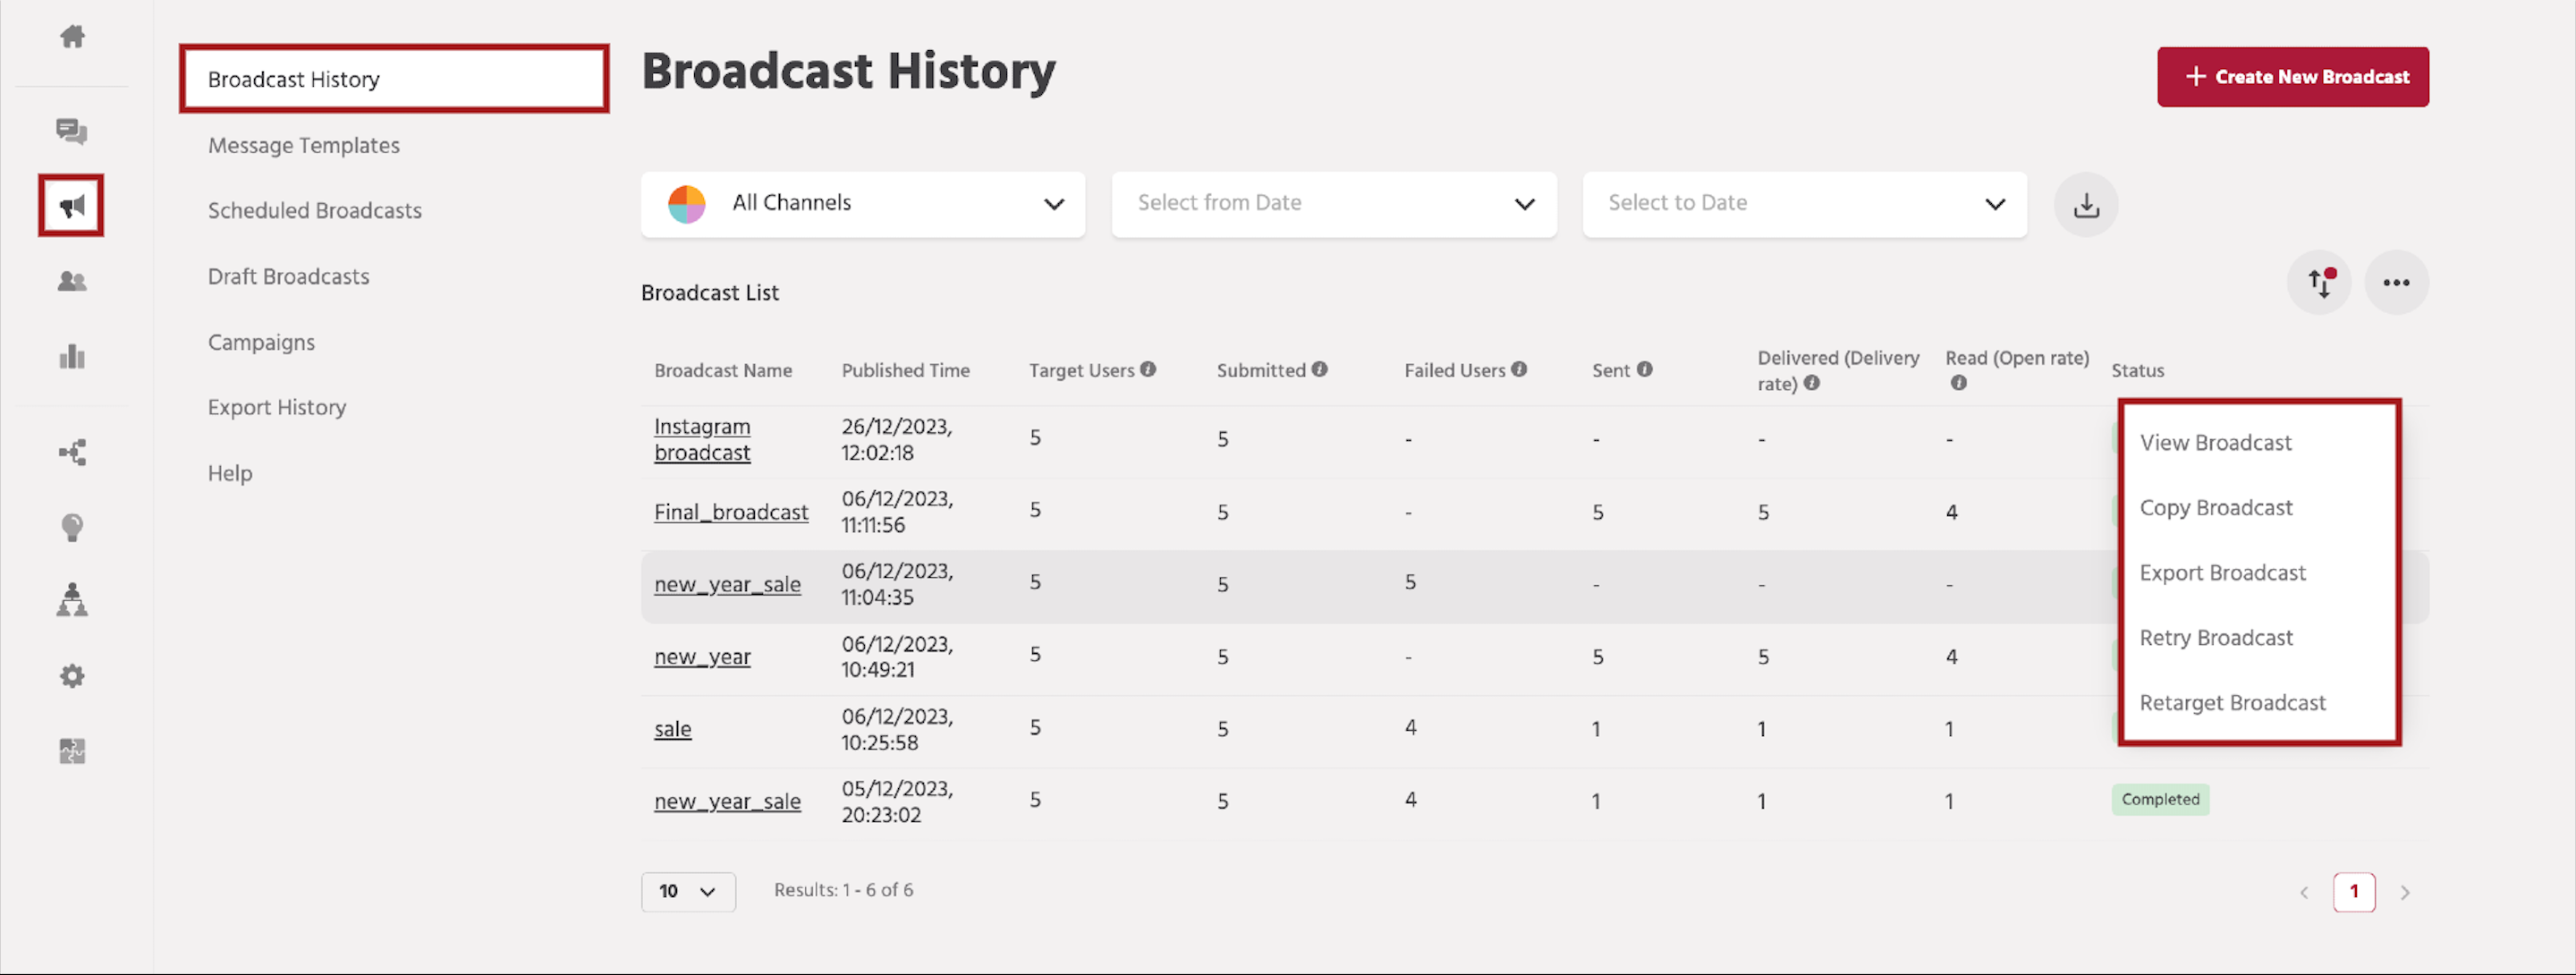This screenshot has height=975, width=2576.
Task: Open the sort order control with notification badge
Action: [x=2320, y=283]
